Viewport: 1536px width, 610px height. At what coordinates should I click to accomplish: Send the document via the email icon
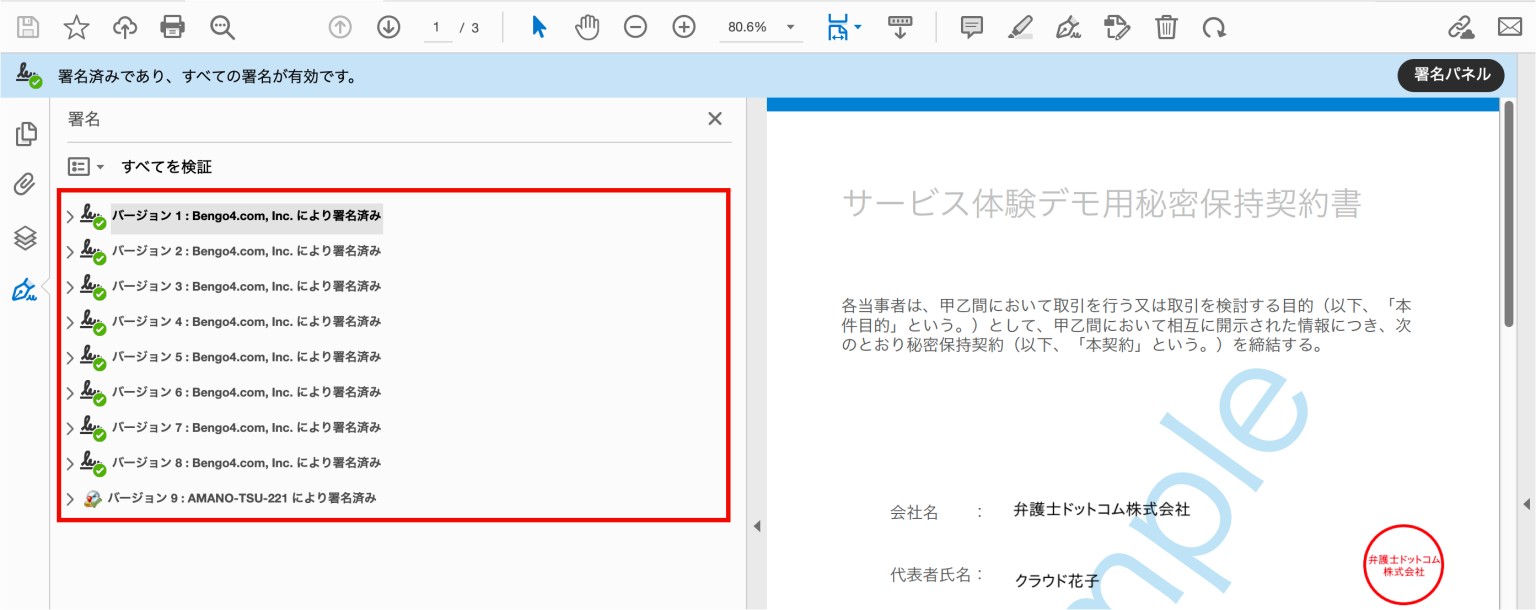1510,27
